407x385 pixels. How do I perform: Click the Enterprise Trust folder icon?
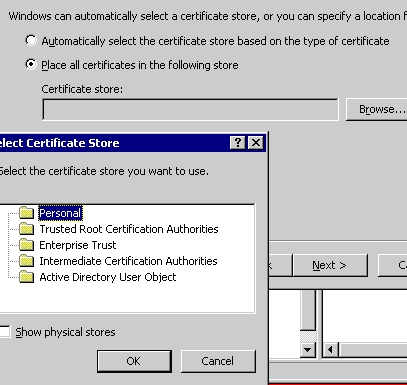pos(27,245)
